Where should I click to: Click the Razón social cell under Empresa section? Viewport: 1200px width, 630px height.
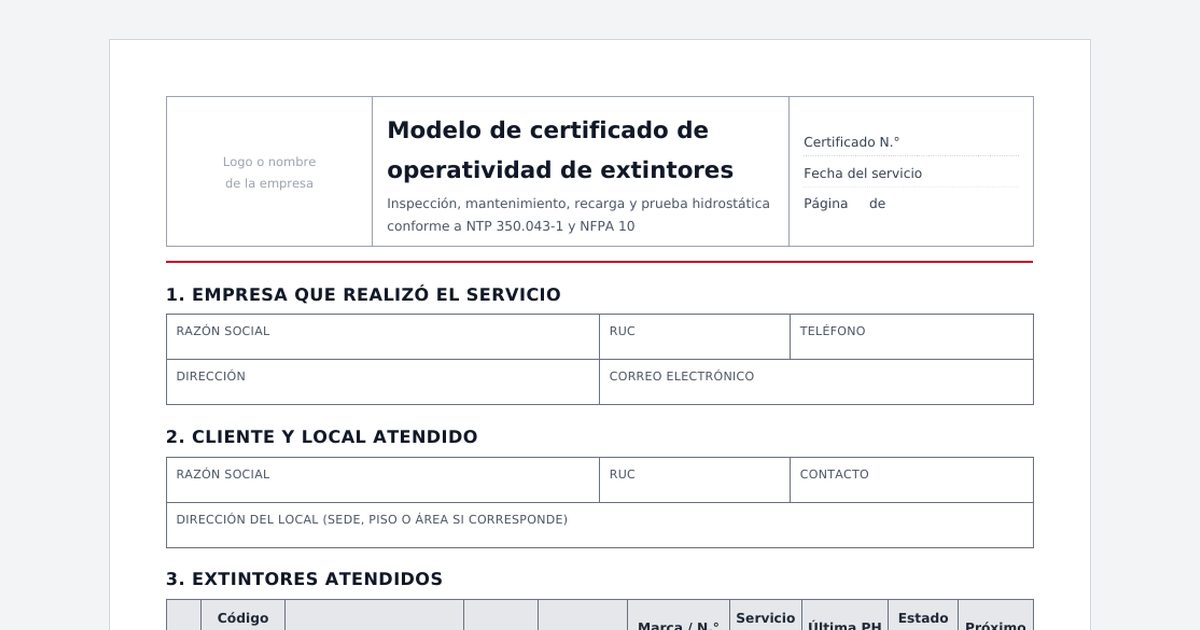pyautogui.click(x=383, y=337)
